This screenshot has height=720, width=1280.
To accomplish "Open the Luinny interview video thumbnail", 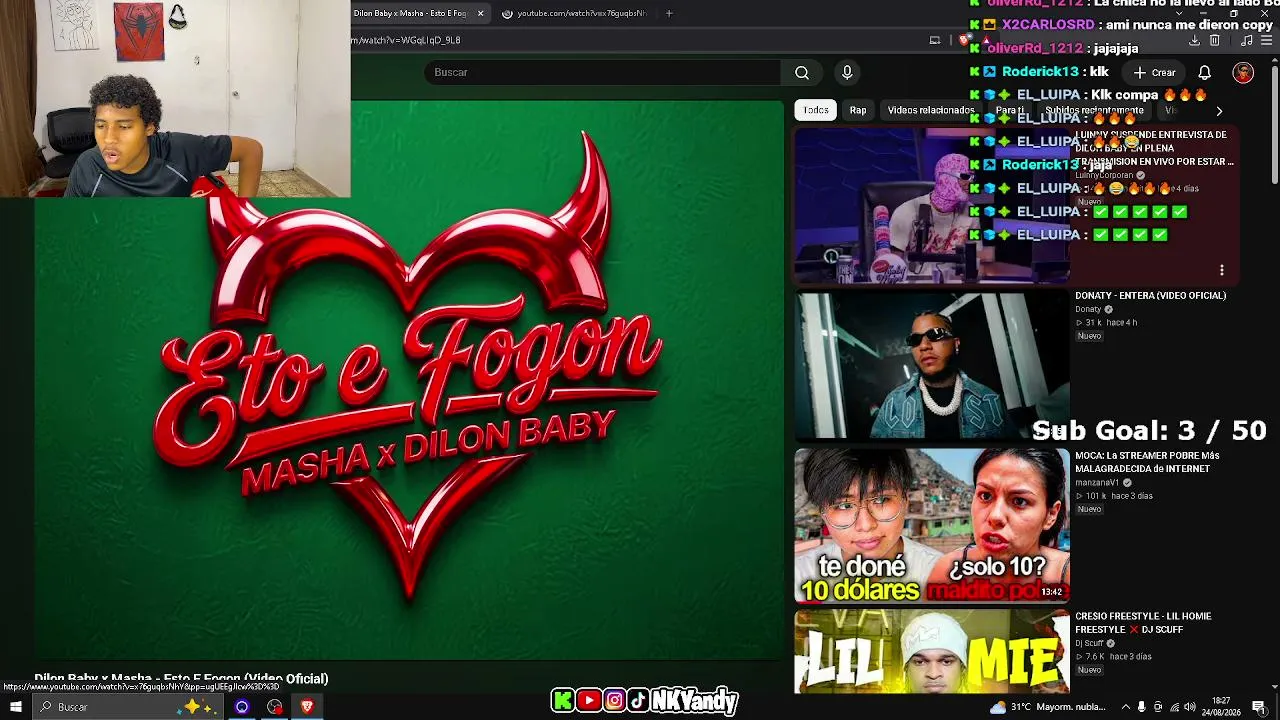I will pos(932,206).
